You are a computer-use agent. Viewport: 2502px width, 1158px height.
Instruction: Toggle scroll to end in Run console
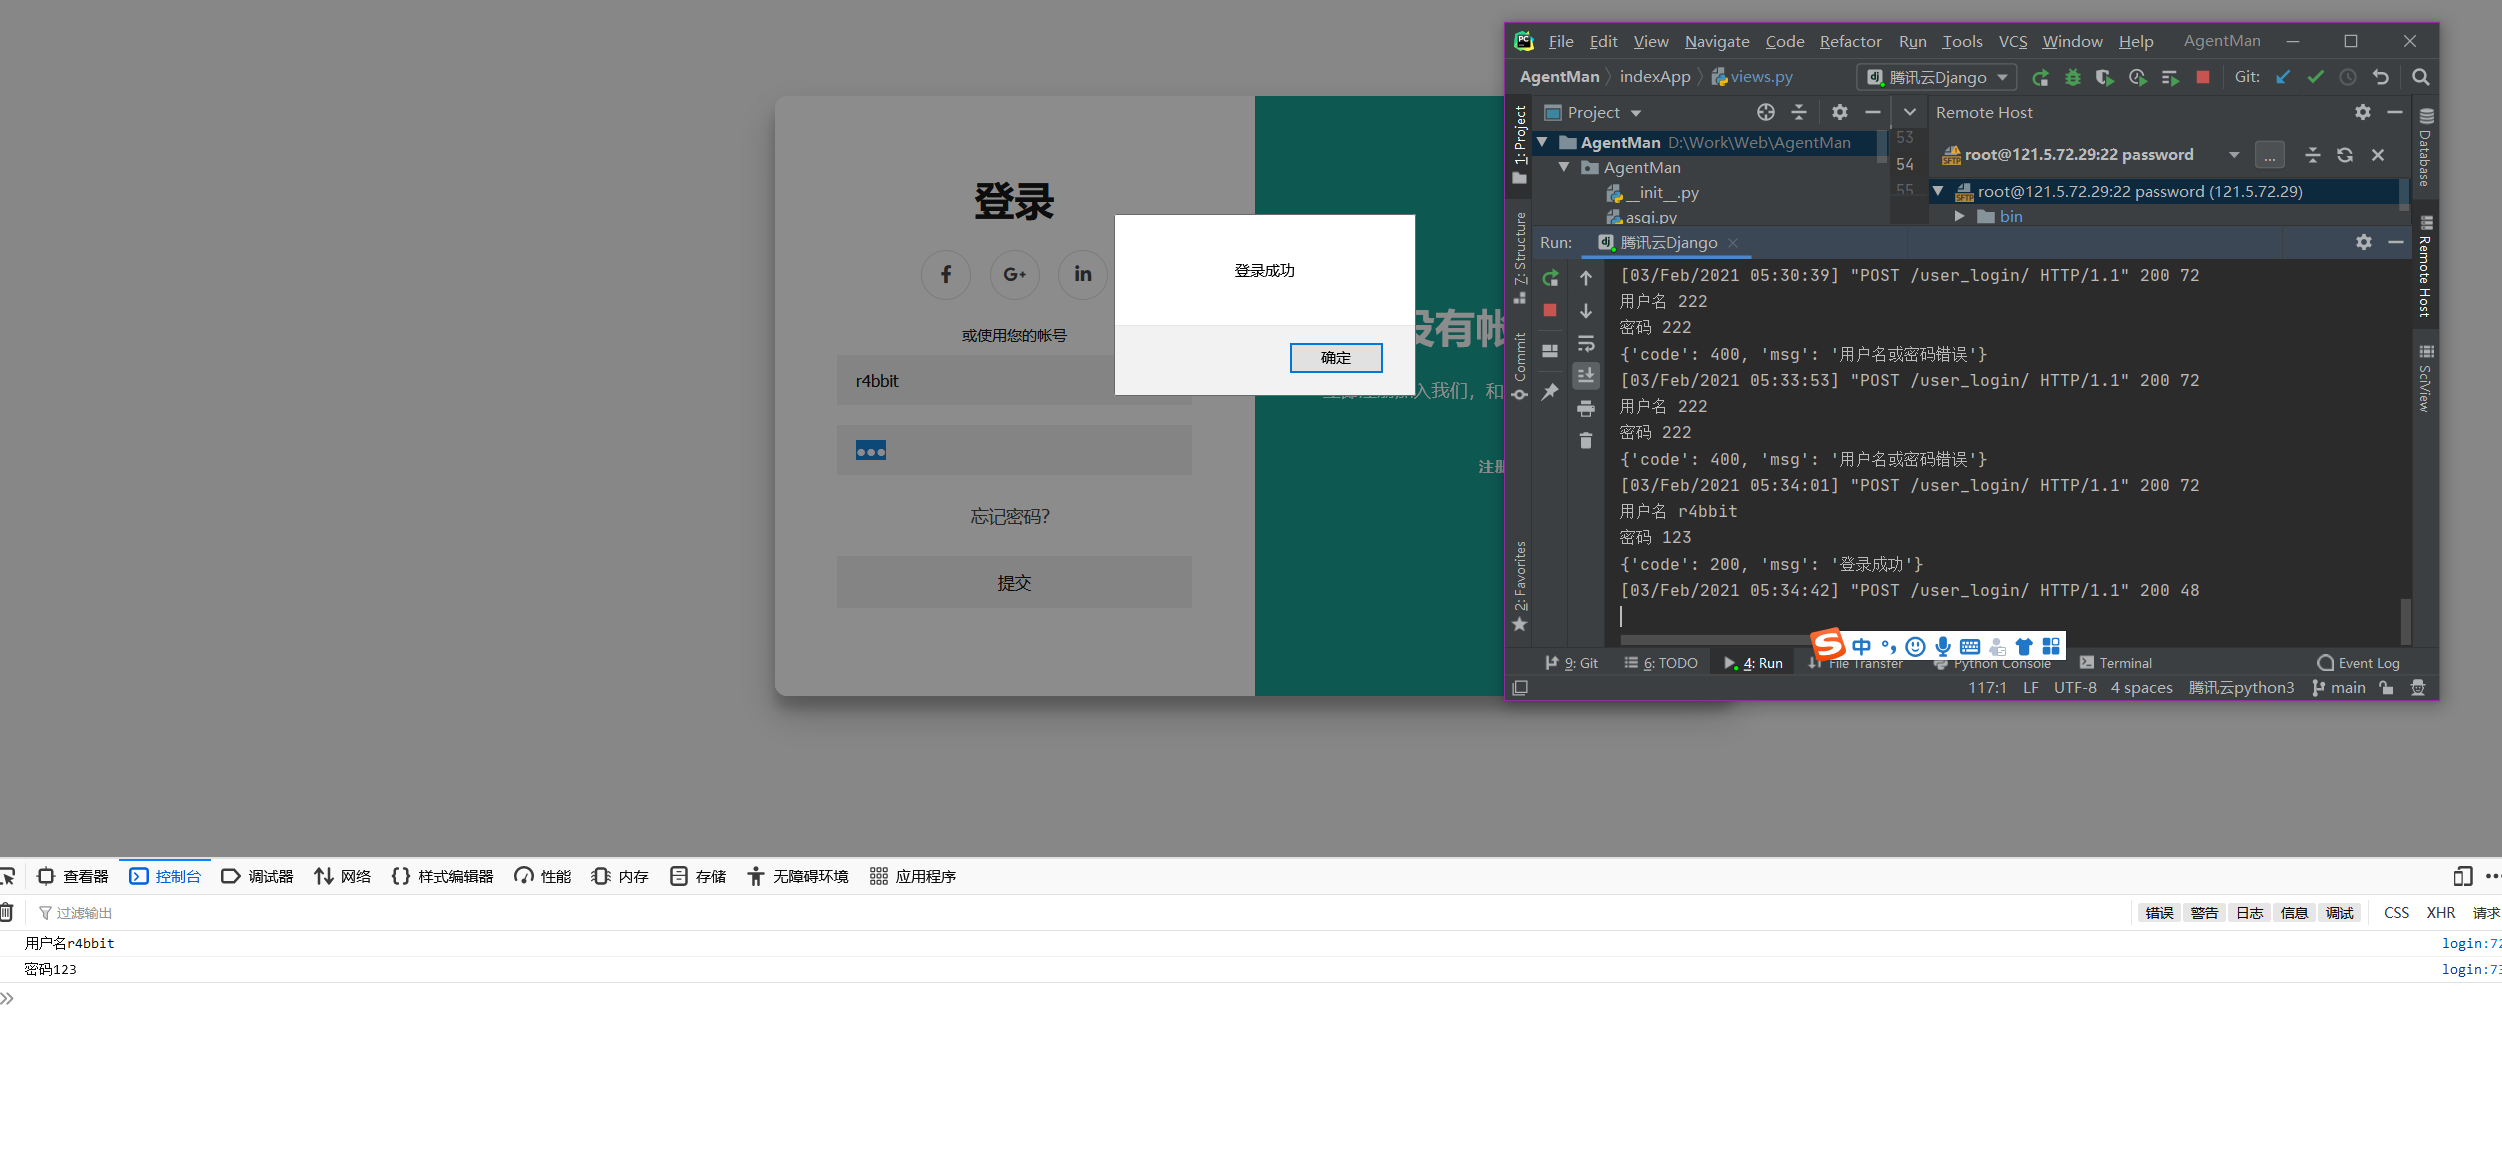(x=1586, y=376)
